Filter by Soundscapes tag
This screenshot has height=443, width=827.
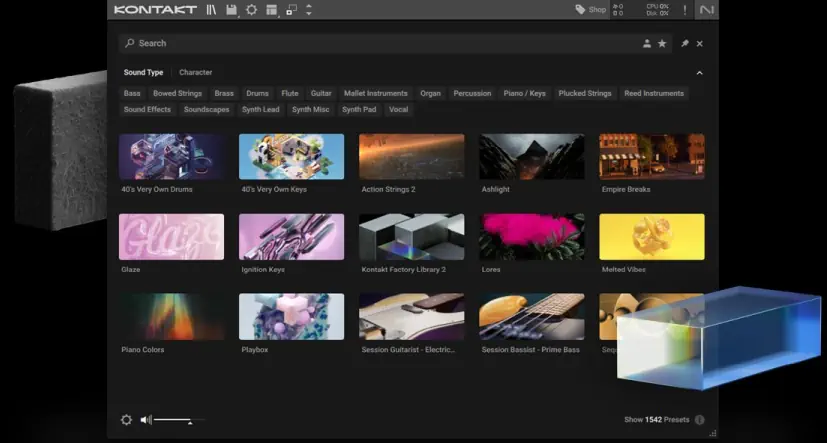coord(206,110)
